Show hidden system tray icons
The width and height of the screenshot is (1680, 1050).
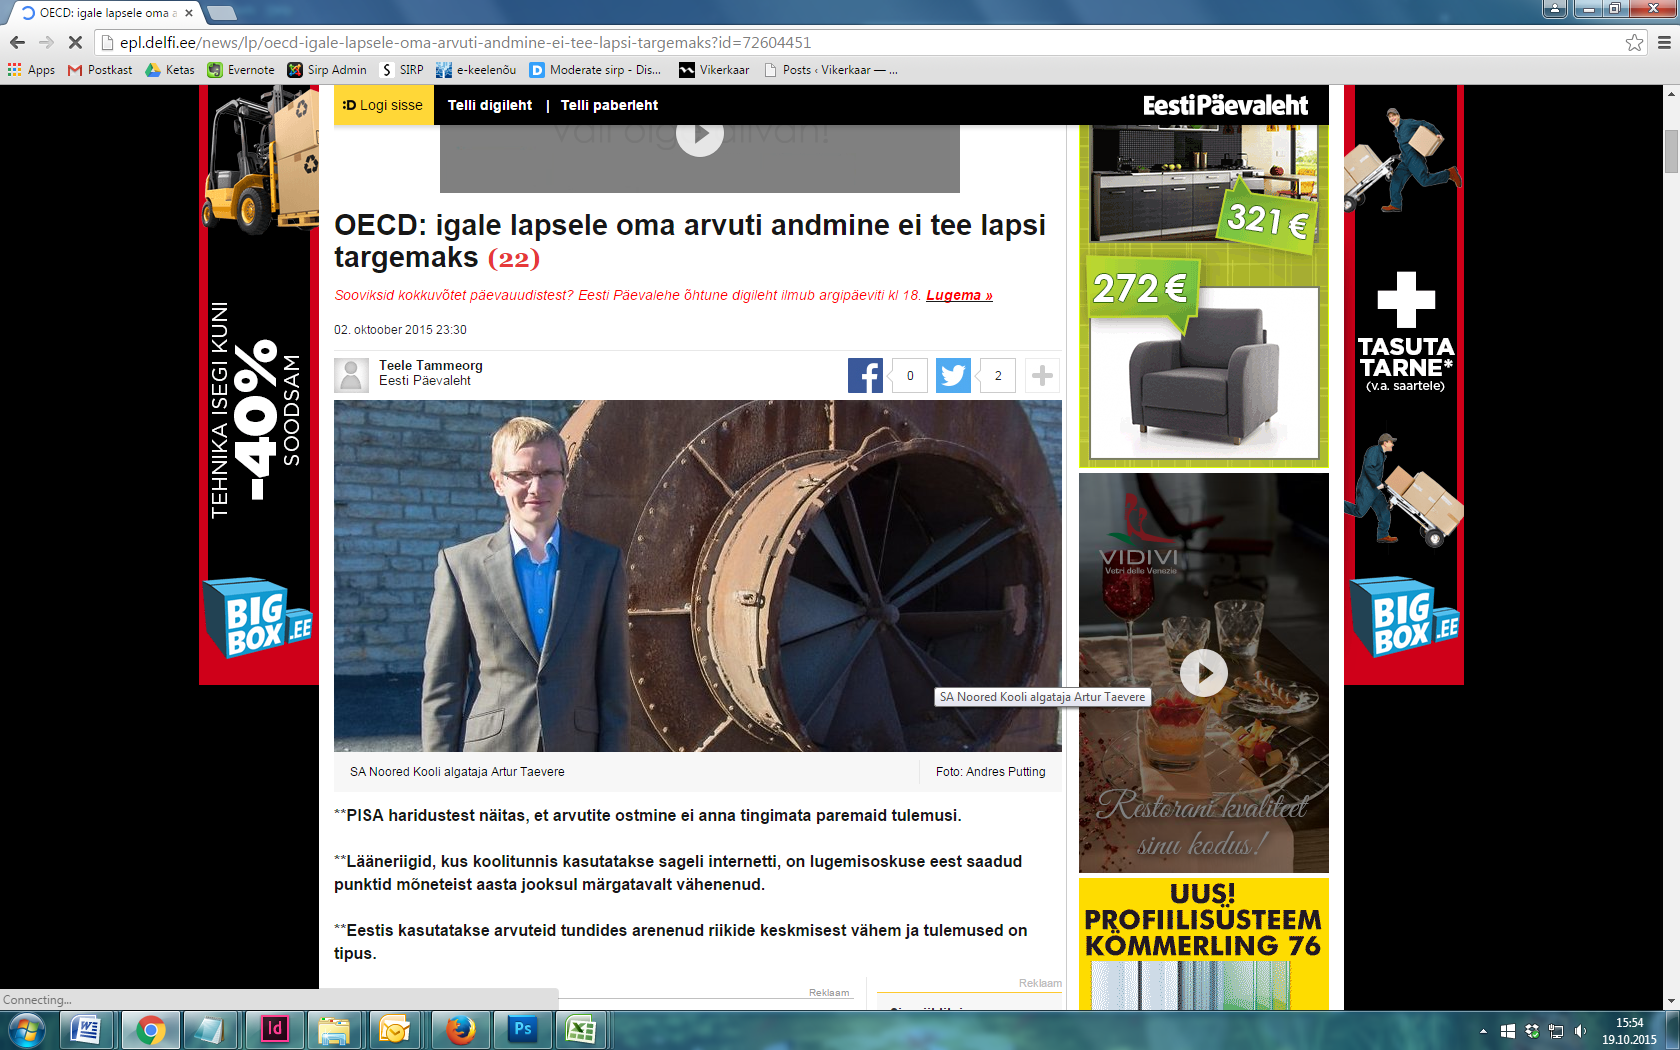point(1483,1031)
